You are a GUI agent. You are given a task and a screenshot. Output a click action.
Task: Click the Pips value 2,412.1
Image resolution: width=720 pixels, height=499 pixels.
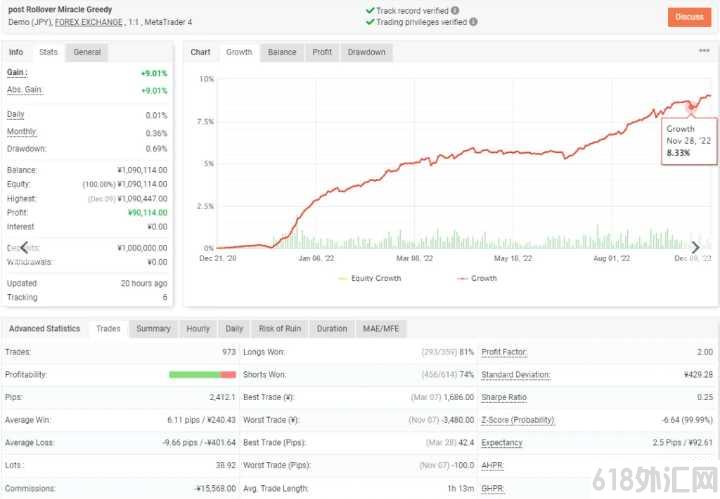tap(222, 397)
